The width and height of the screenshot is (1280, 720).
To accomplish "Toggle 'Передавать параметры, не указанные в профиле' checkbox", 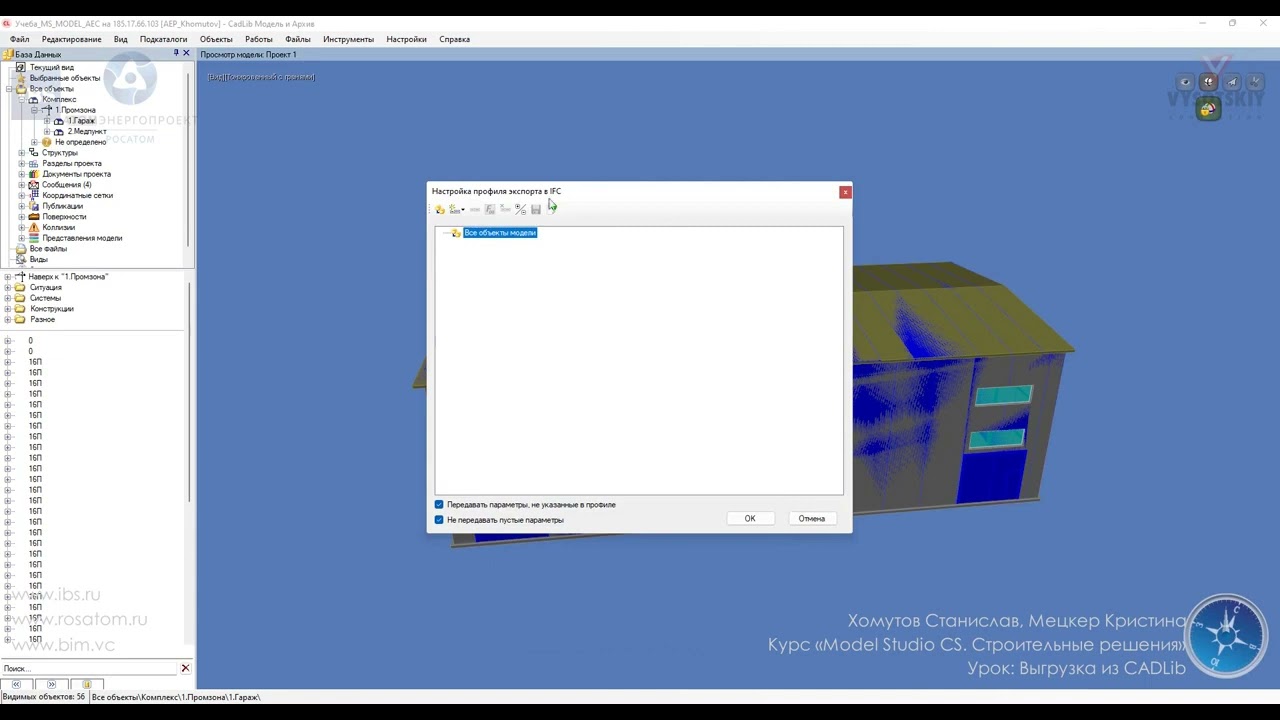I will click(x=439, y=505).
